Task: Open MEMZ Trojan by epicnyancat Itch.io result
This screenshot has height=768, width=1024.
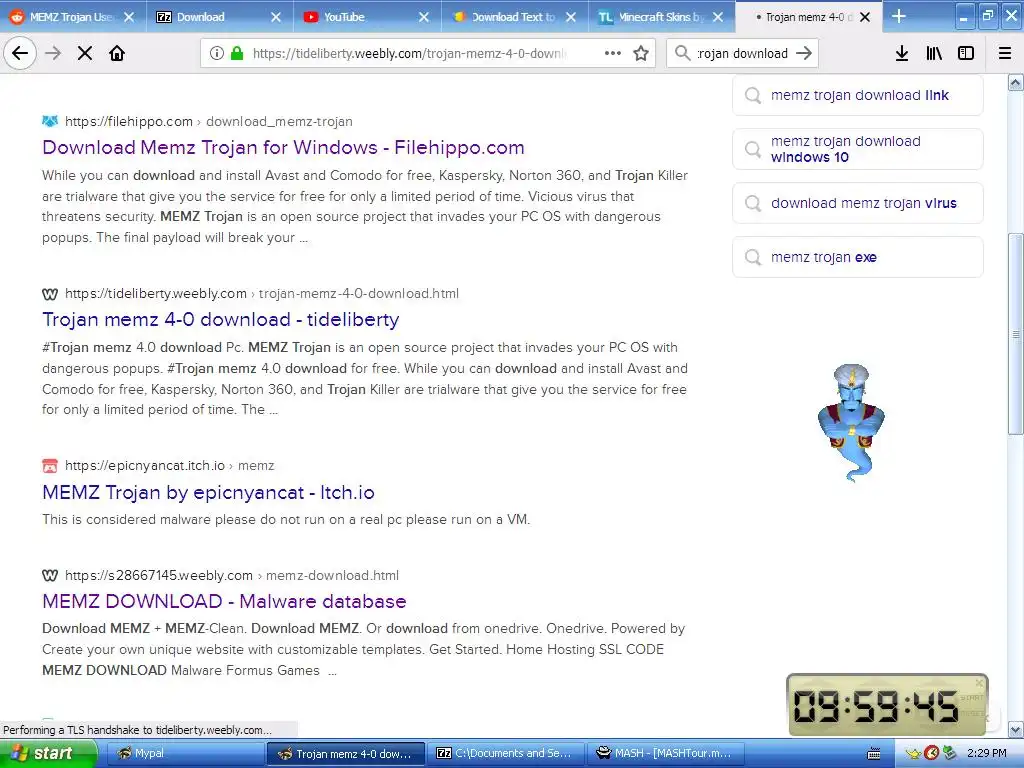Action: pos(208,492)
